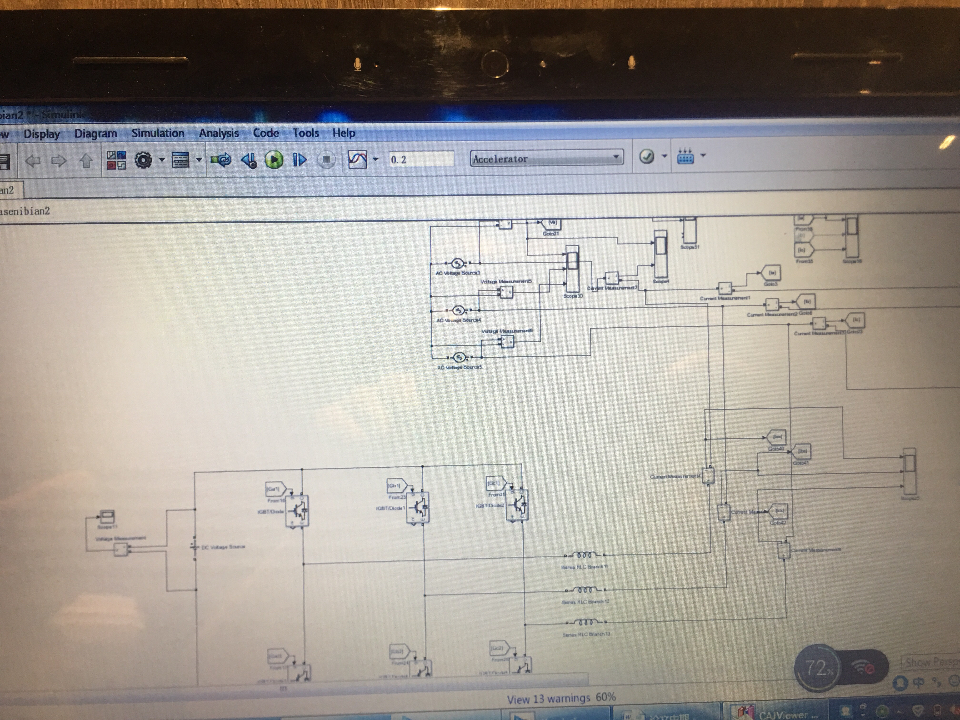Open Model Configuration Parameters gear icon
Screen dimensions: 960x720
[x=143, y=160]
